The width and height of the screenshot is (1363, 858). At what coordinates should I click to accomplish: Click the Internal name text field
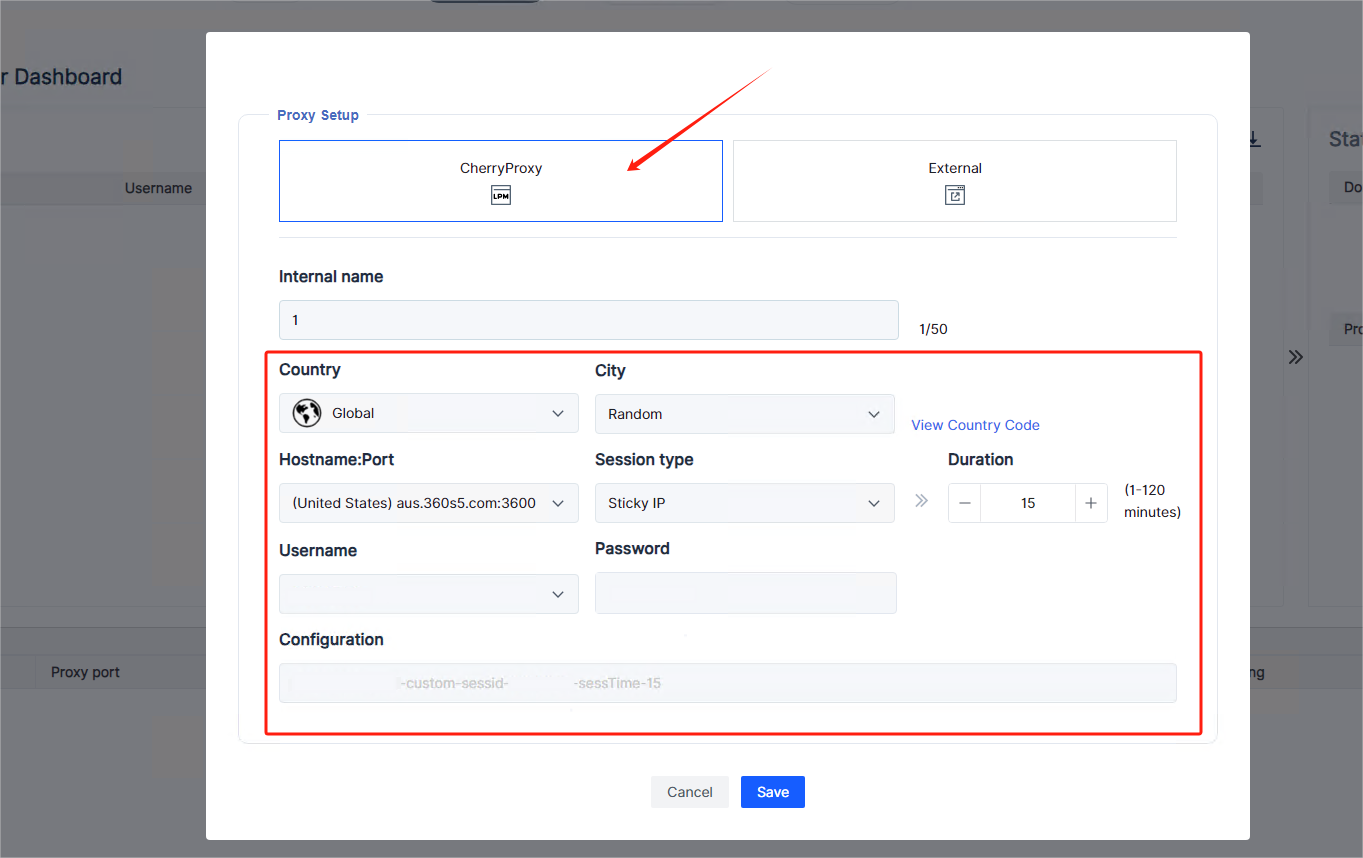pyautogui.click(x=588, y=320)
